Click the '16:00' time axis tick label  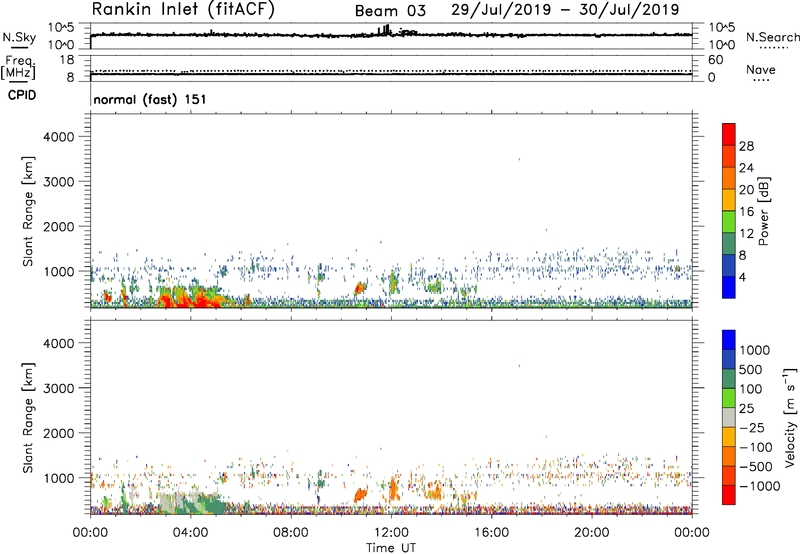(x=491, y=533)
